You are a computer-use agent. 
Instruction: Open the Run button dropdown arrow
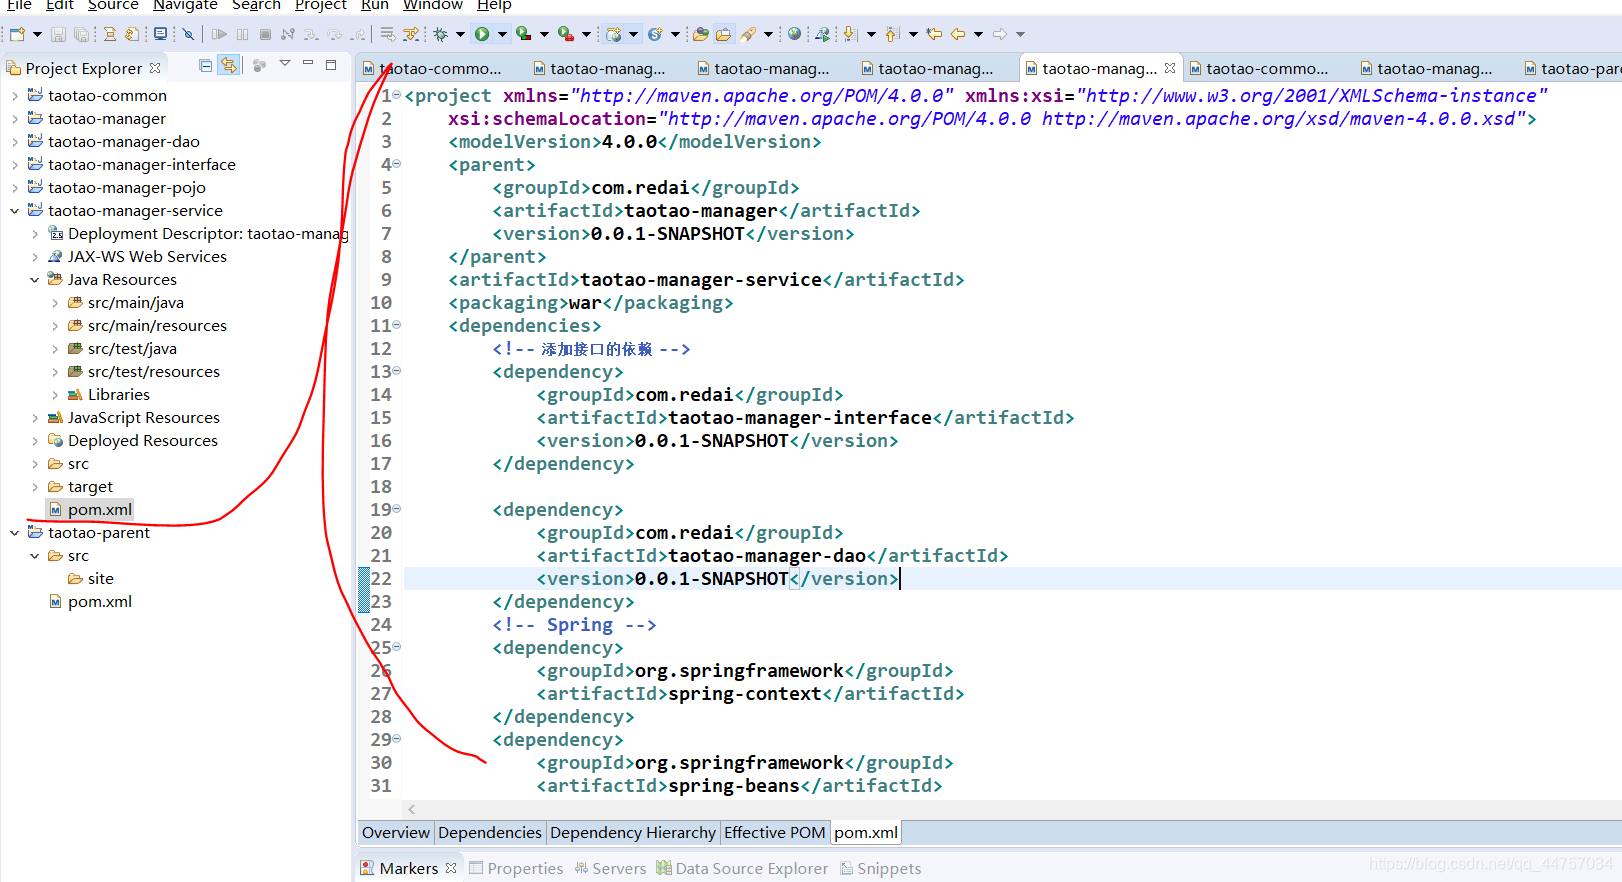[x=502, y=34]
